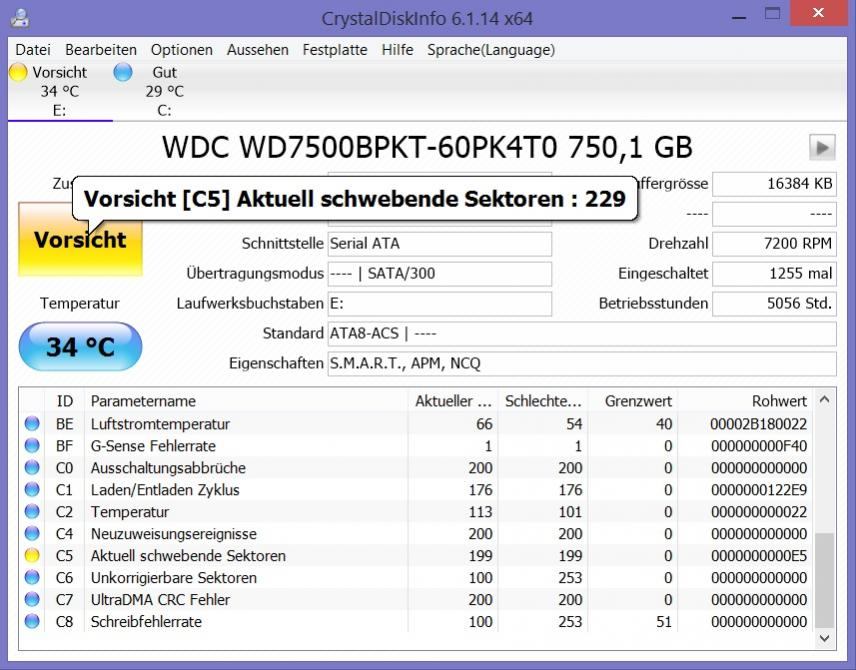Click raw value 0000000000E5

tap(759, 555)
